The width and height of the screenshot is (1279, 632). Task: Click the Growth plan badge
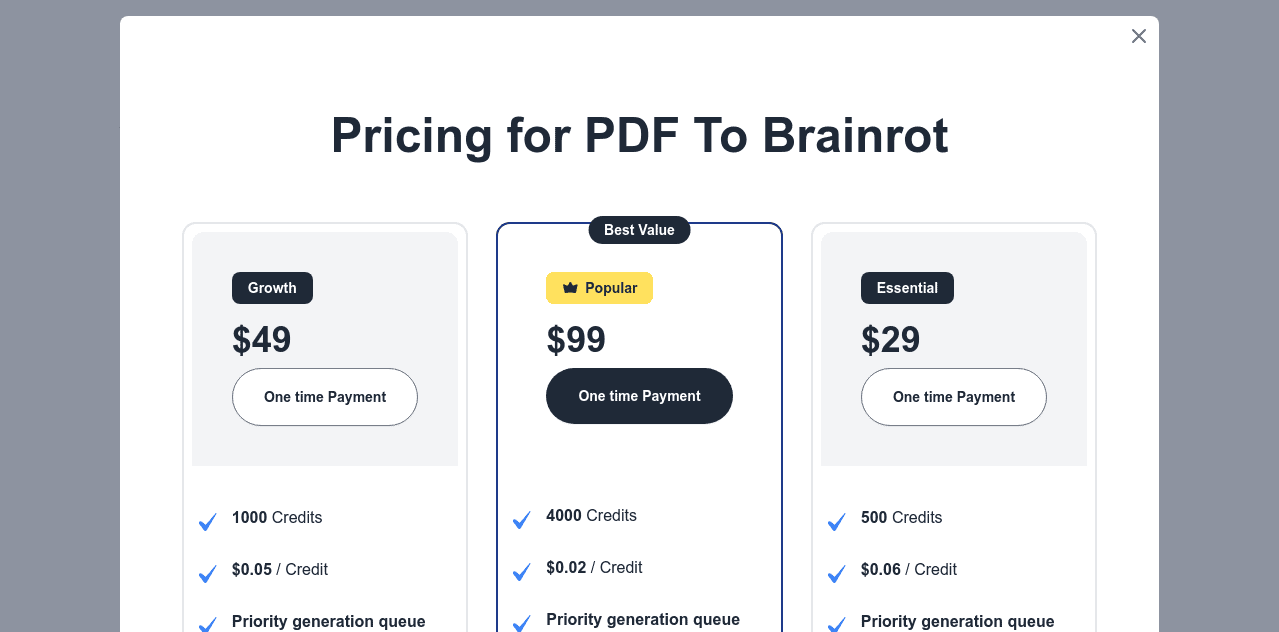(x=272, y=287)
